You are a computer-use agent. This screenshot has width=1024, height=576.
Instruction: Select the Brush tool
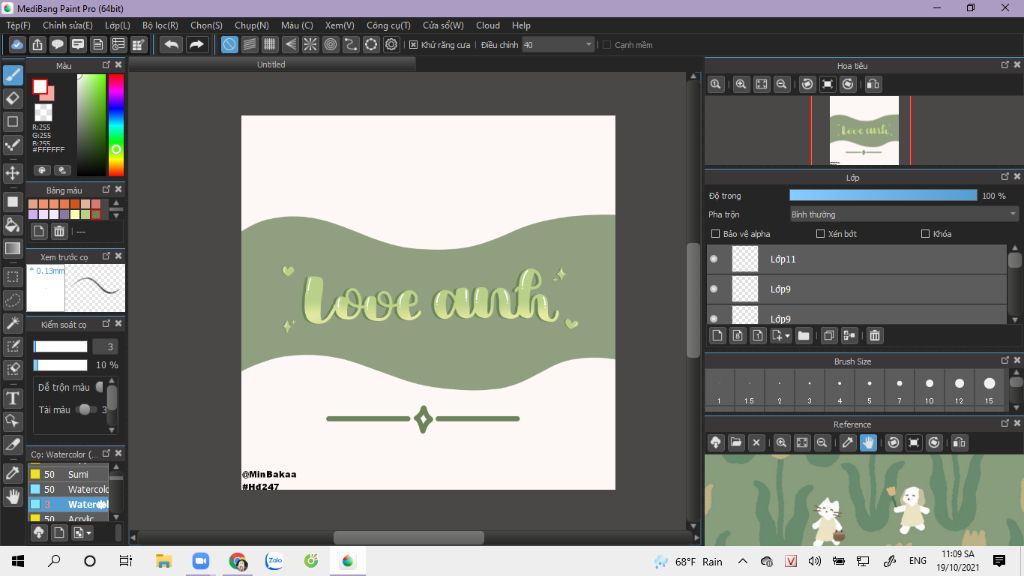[x=12, y=75]
